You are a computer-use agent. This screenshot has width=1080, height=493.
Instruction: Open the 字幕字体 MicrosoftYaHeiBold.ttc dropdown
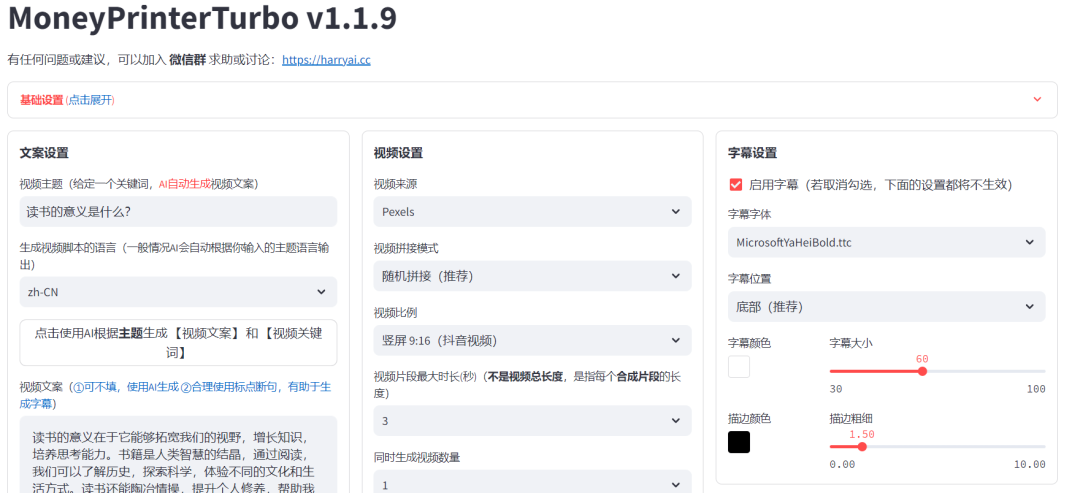point(886,242)
